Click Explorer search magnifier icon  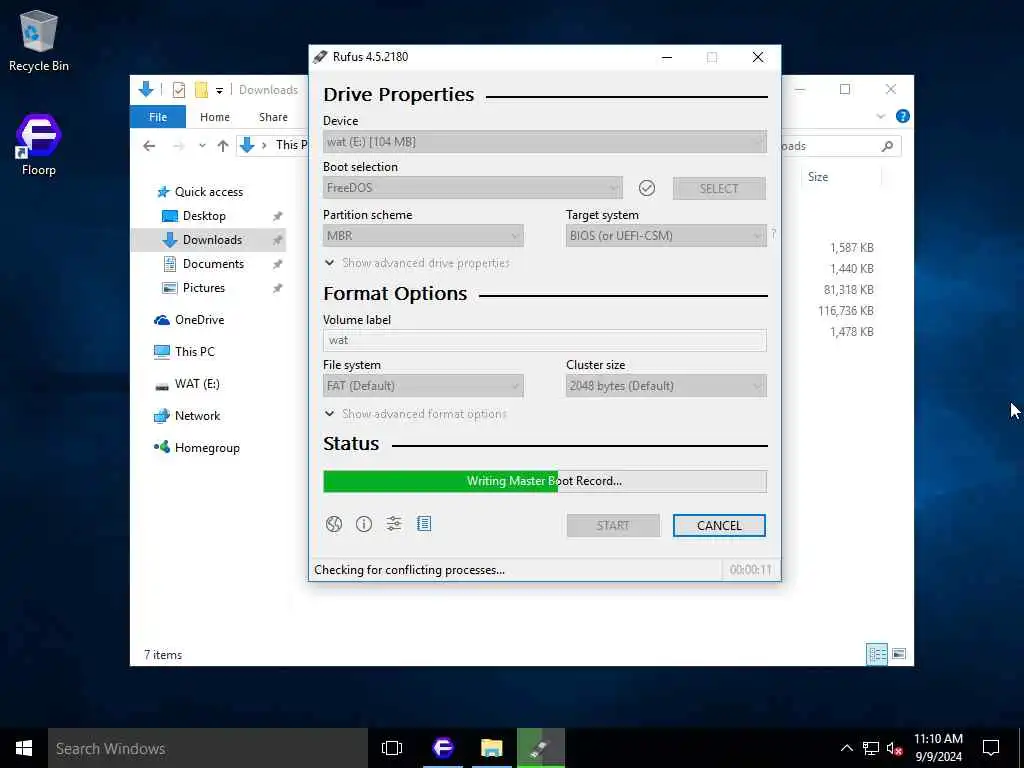887,146
